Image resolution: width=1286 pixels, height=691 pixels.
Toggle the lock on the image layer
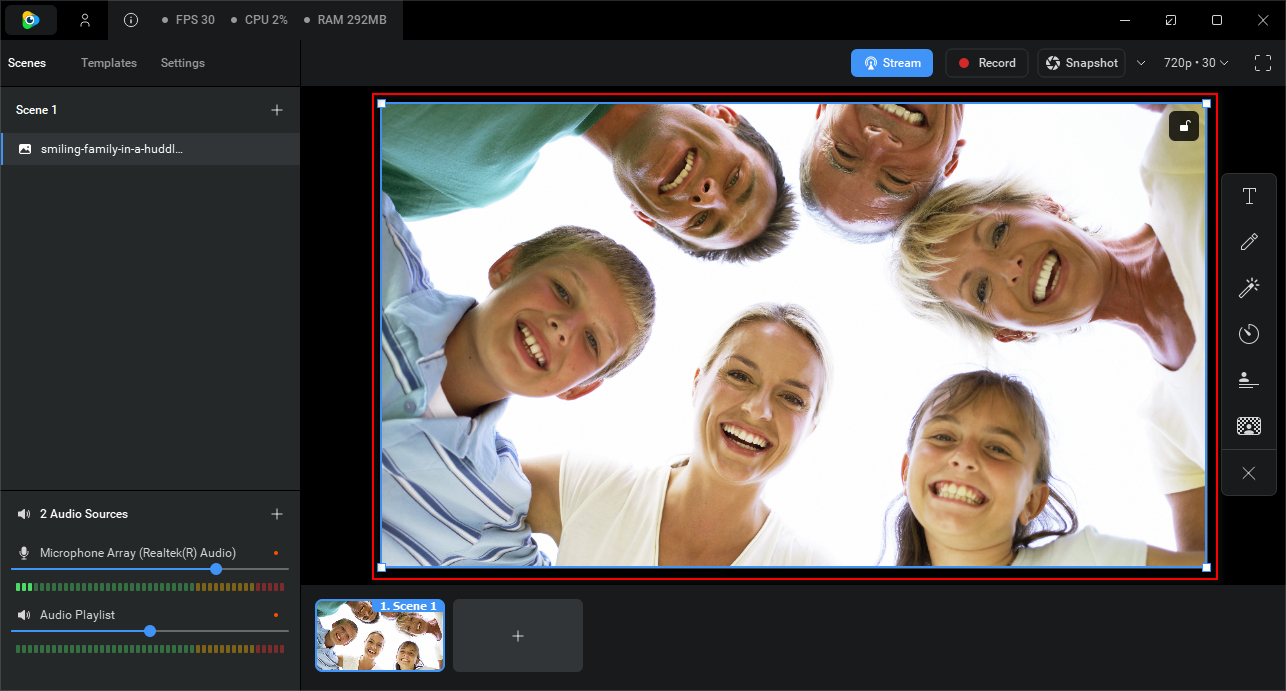[1184, 126]
